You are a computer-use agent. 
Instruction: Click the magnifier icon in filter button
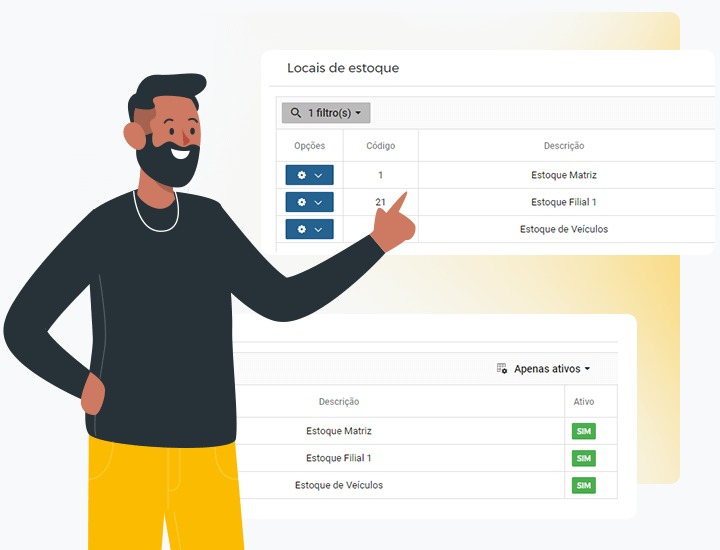296,112
